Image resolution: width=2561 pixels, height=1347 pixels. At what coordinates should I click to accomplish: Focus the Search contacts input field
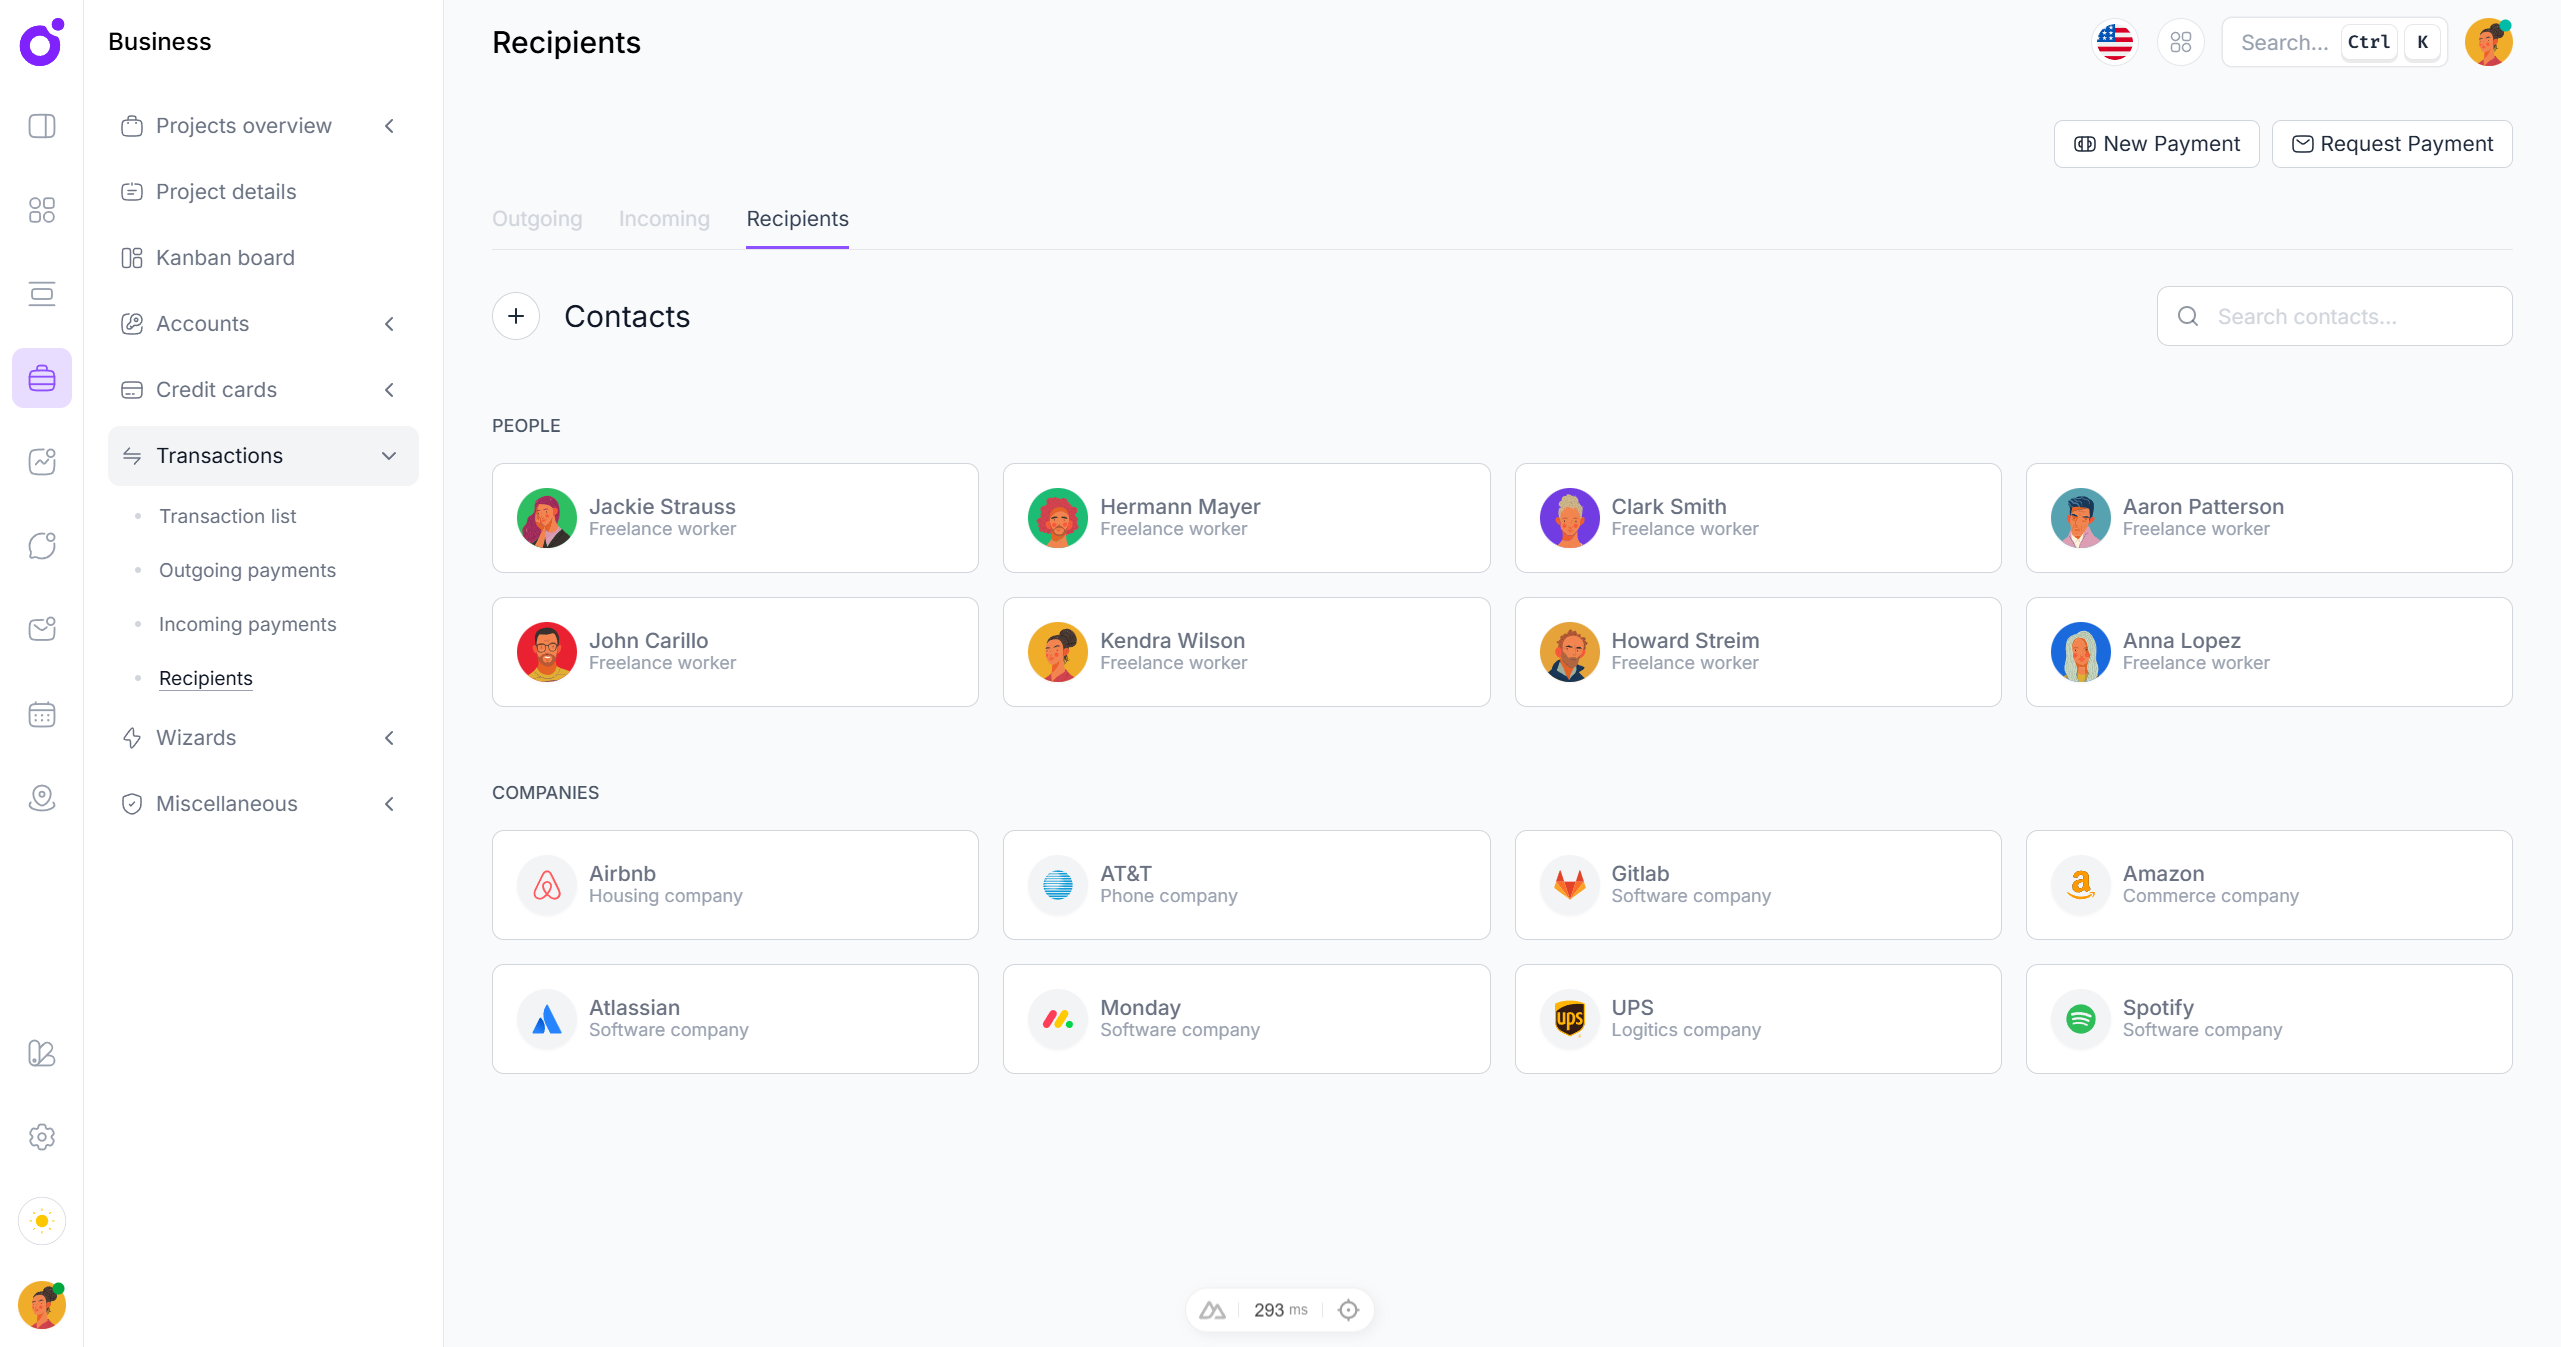click(2350, 316)
